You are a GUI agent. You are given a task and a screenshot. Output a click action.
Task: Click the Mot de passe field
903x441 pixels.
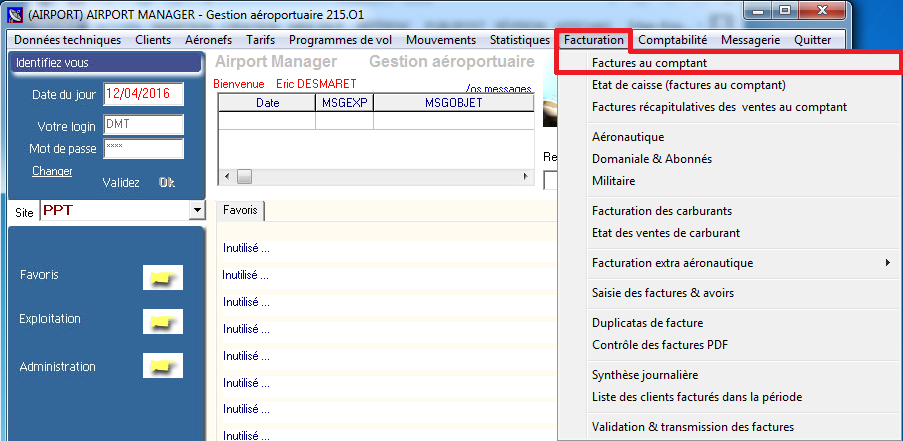[143, 148]
